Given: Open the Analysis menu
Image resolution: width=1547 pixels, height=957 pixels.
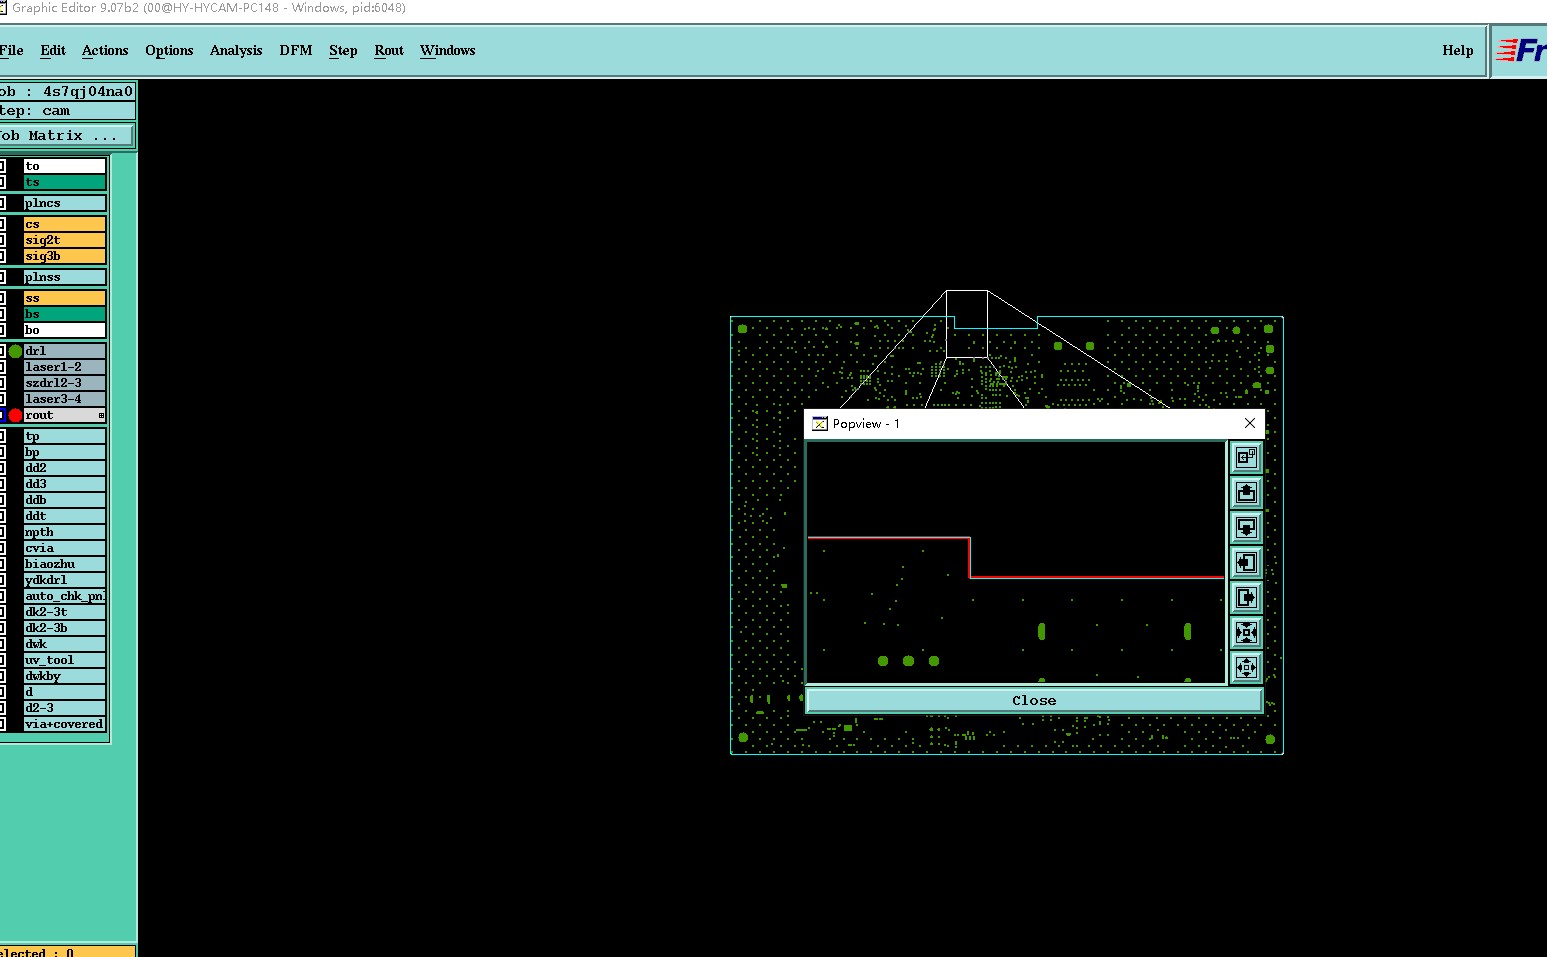Looking at the screenshot, I should point(236,51).
